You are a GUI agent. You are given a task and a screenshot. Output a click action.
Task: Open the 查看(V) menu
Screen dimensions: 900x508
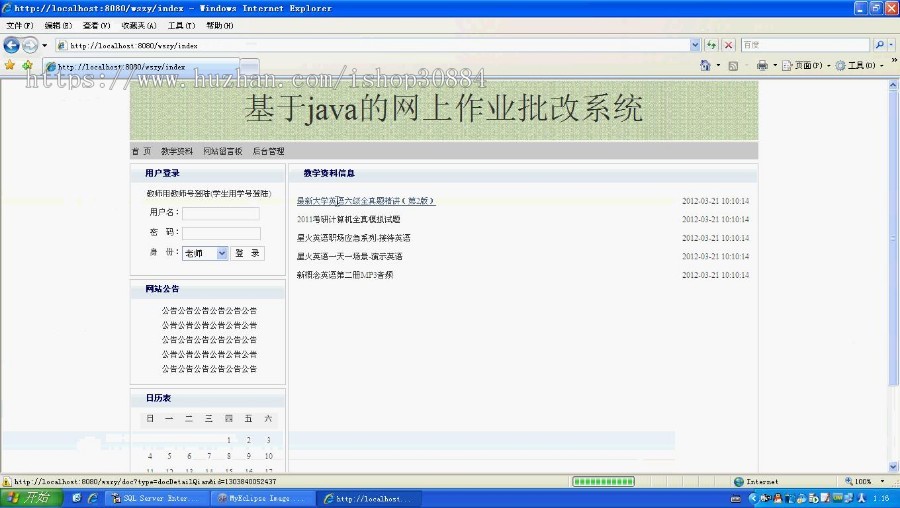[96, 25]
